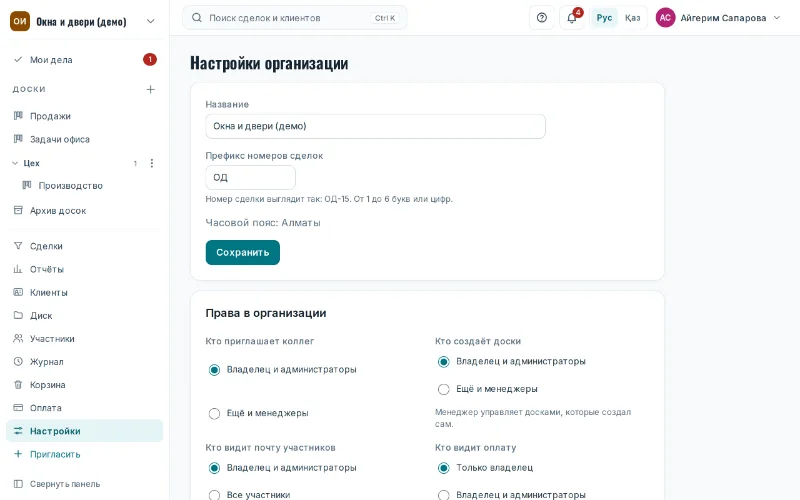The image size is (800, 500).
Task: Focus the Поиск сделок и клиентов search box
Action: point(295,18)
